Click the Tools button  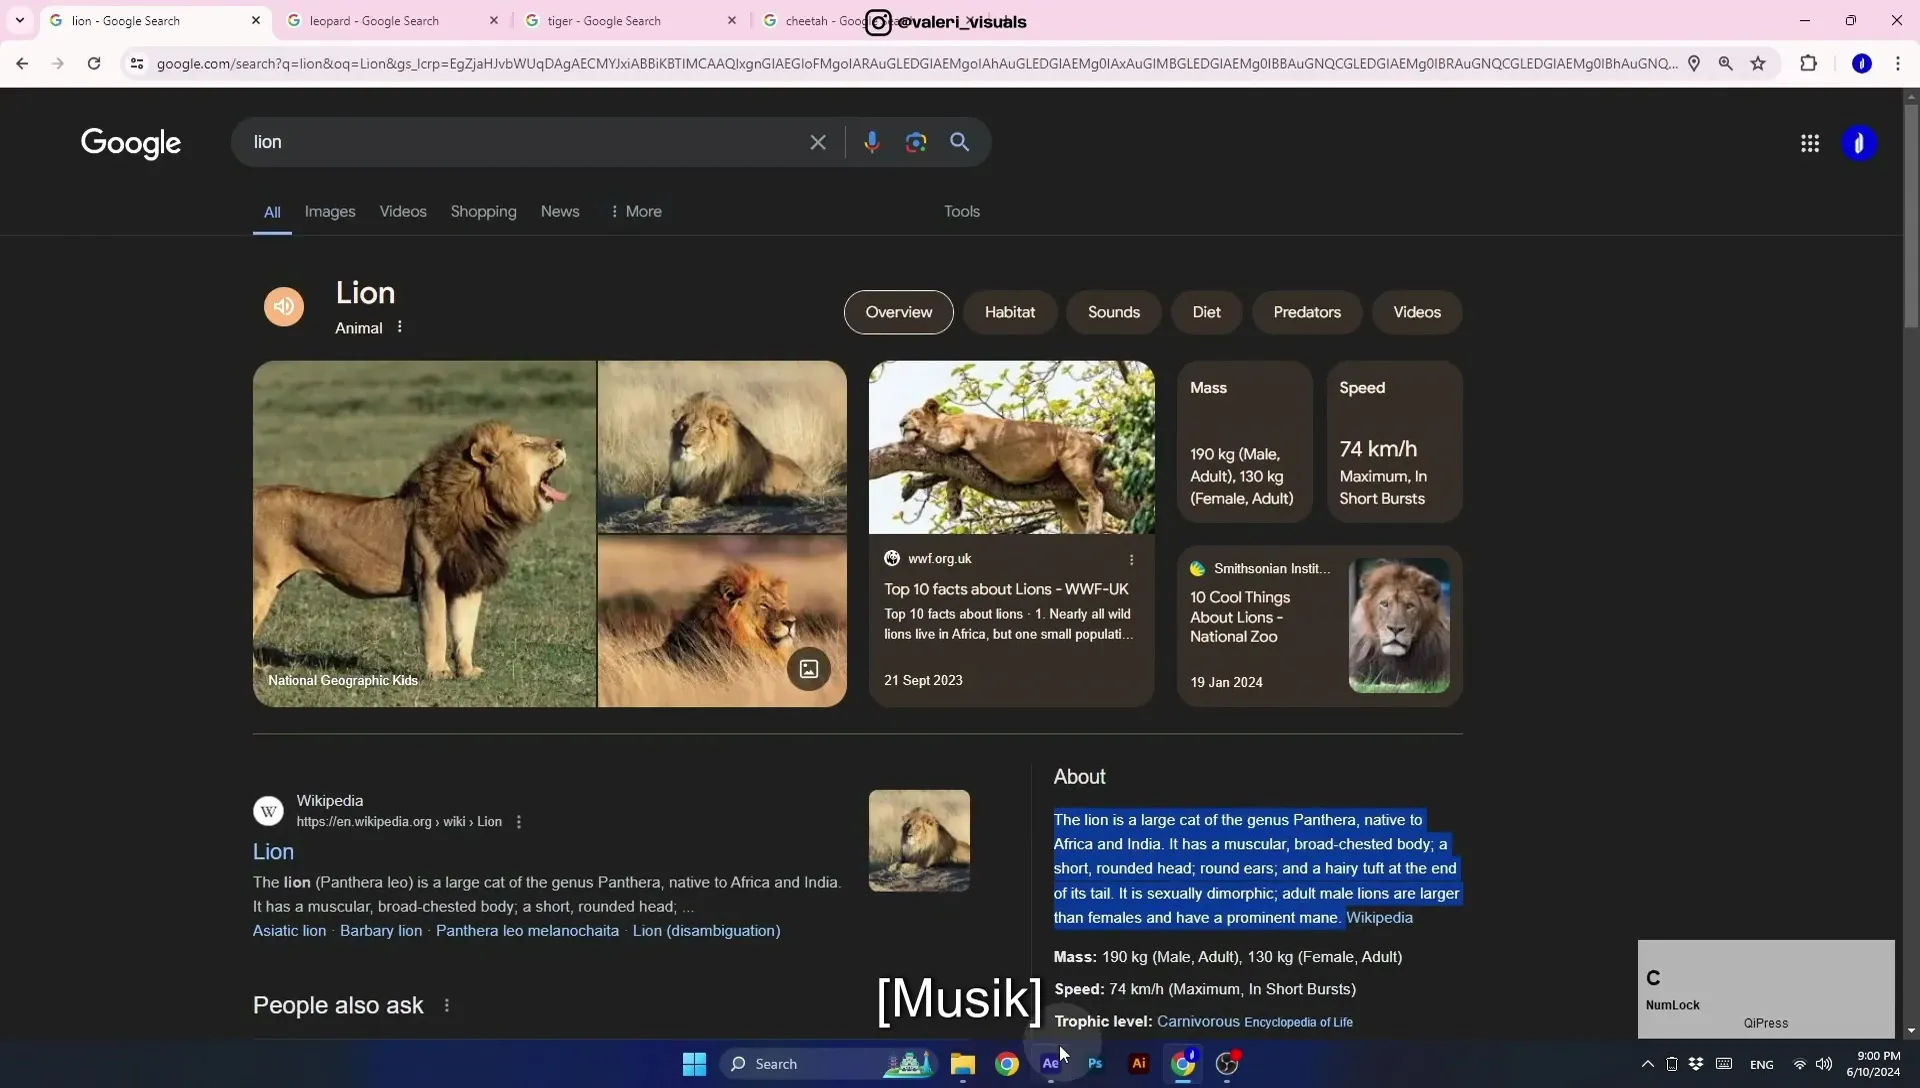point(962,211)
